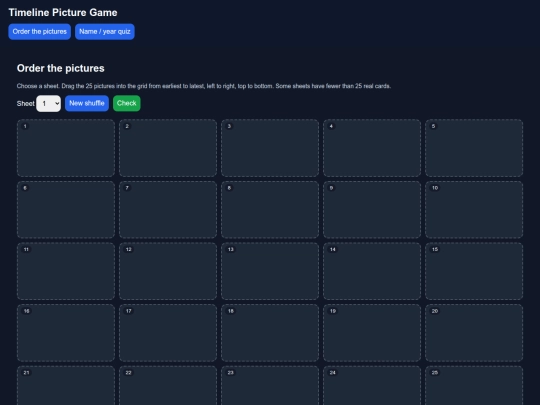Select empty grid slot number 9
Screen dimensions: 540x405
click(372, 210)
